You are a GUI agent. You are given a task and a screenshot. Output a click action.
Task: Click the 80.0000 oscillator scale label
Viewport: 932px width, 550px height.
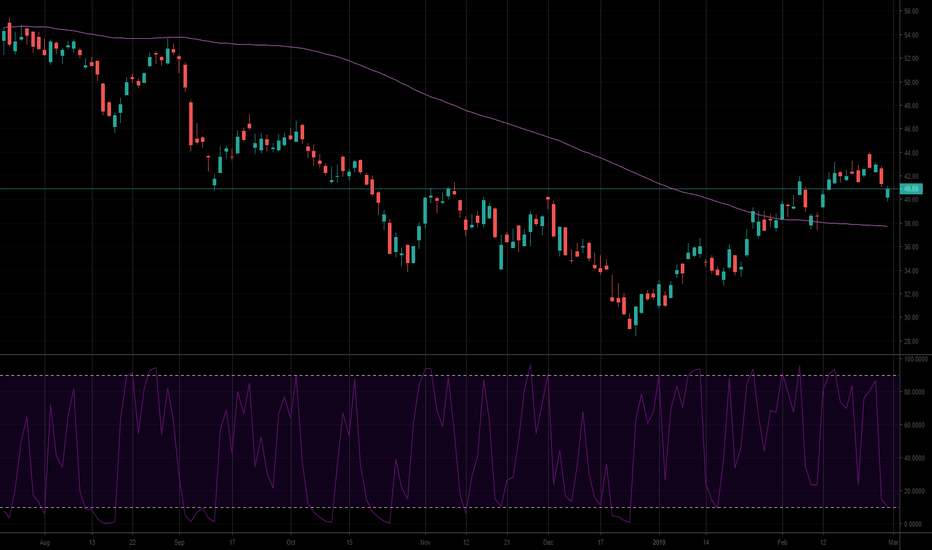click(915, 392)
